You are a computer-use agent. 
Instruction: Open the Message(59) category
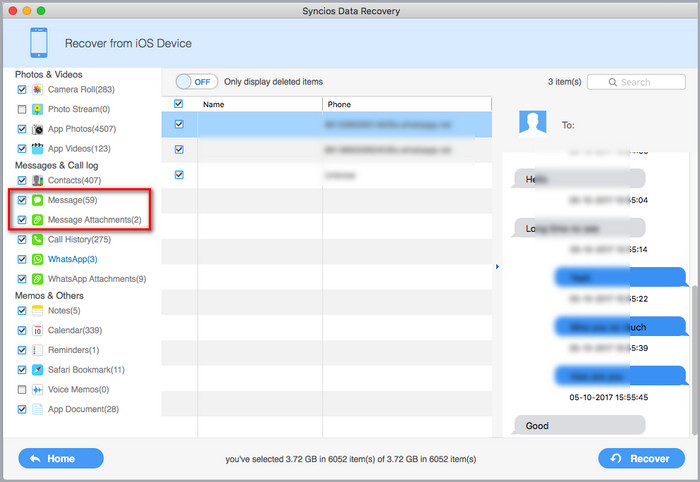72,200
